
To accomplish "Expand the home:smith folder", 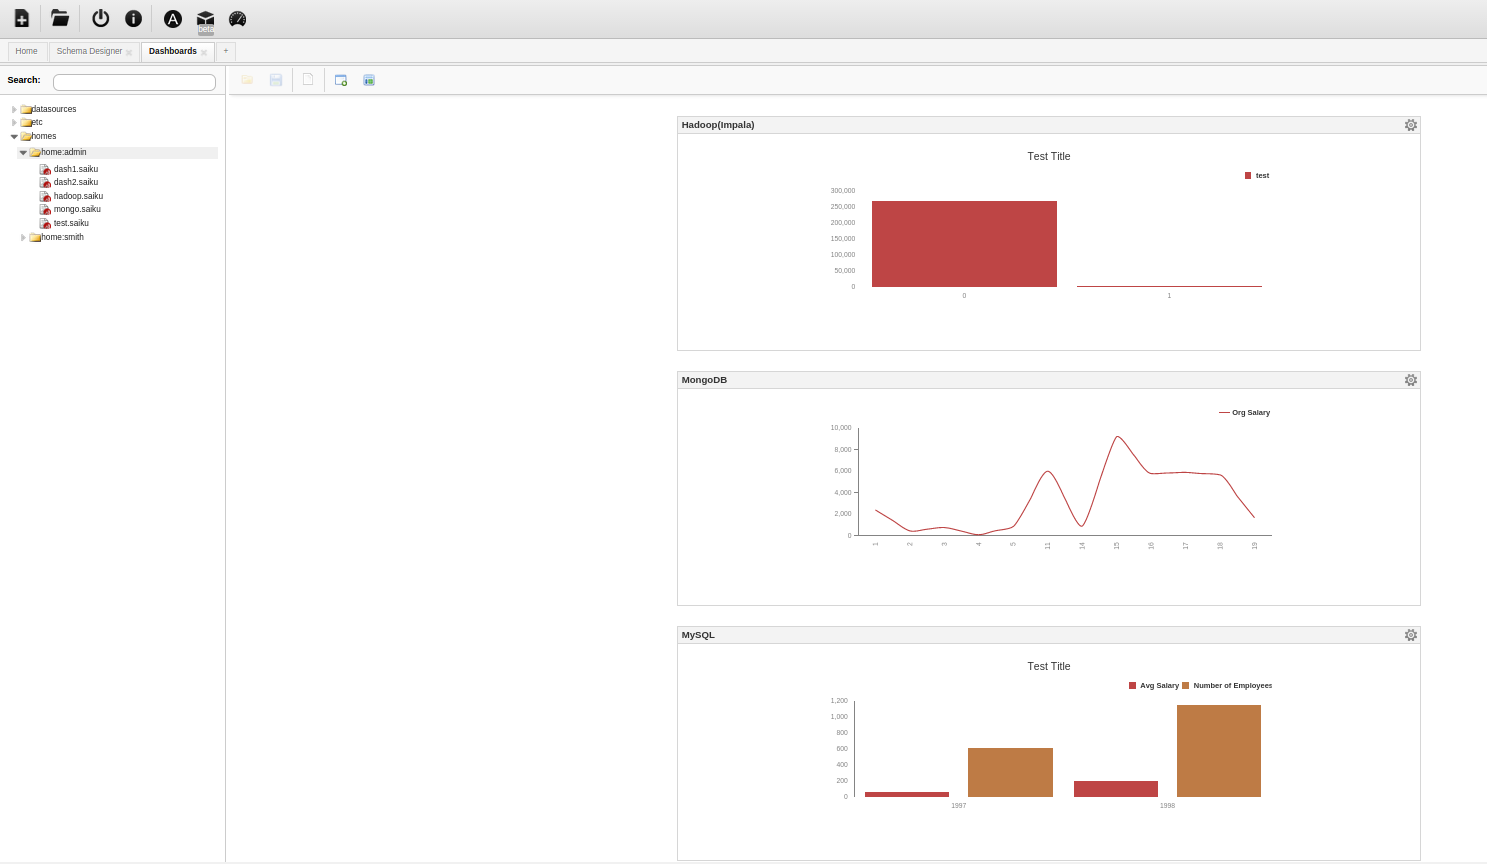I will coord(23,237).
